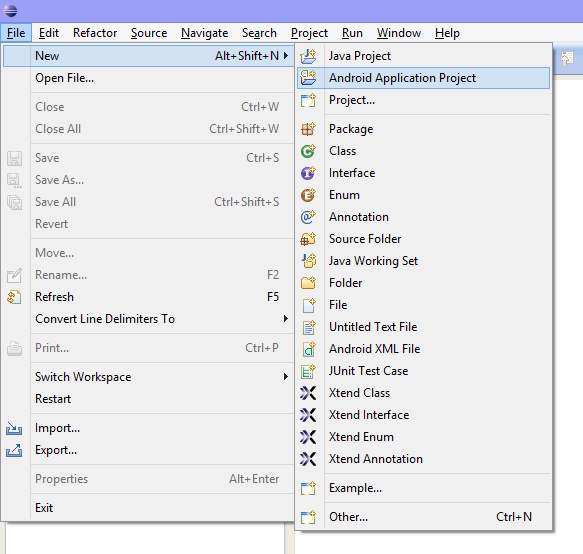The height and width of the screenshot is (554, 583).
Task: Click the Android Application Project icon
Action: [x=308, y=78]
